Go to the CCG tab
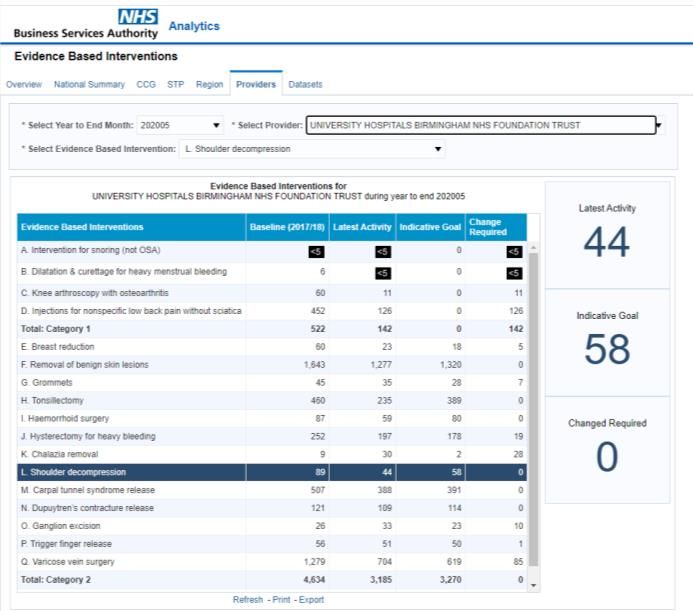 pyautogui.click(x=146, y=84)
